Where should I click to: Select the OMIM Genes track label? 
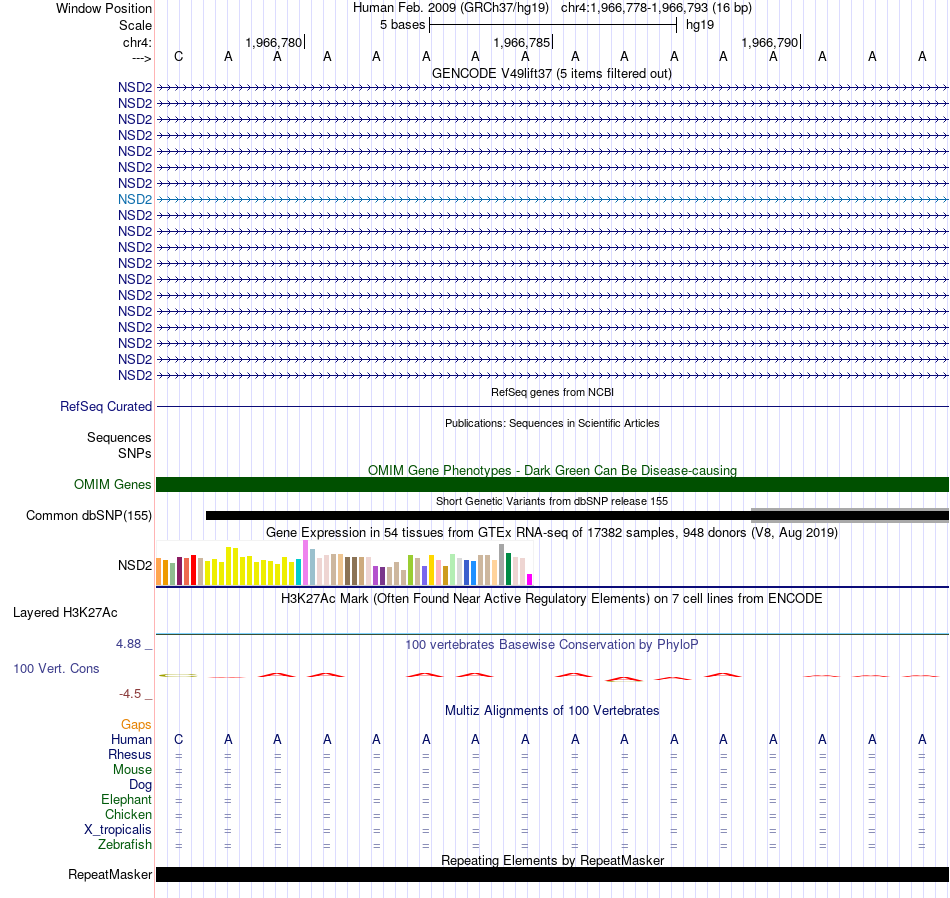[112, 484]
